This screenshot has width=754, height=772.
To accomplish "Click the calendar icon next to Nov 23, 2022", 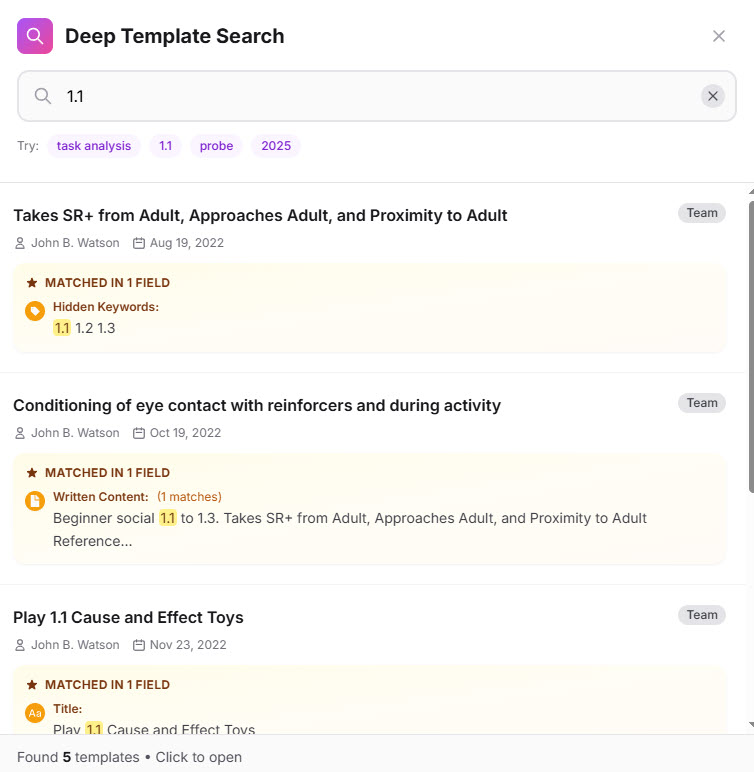I will point(139,645).
